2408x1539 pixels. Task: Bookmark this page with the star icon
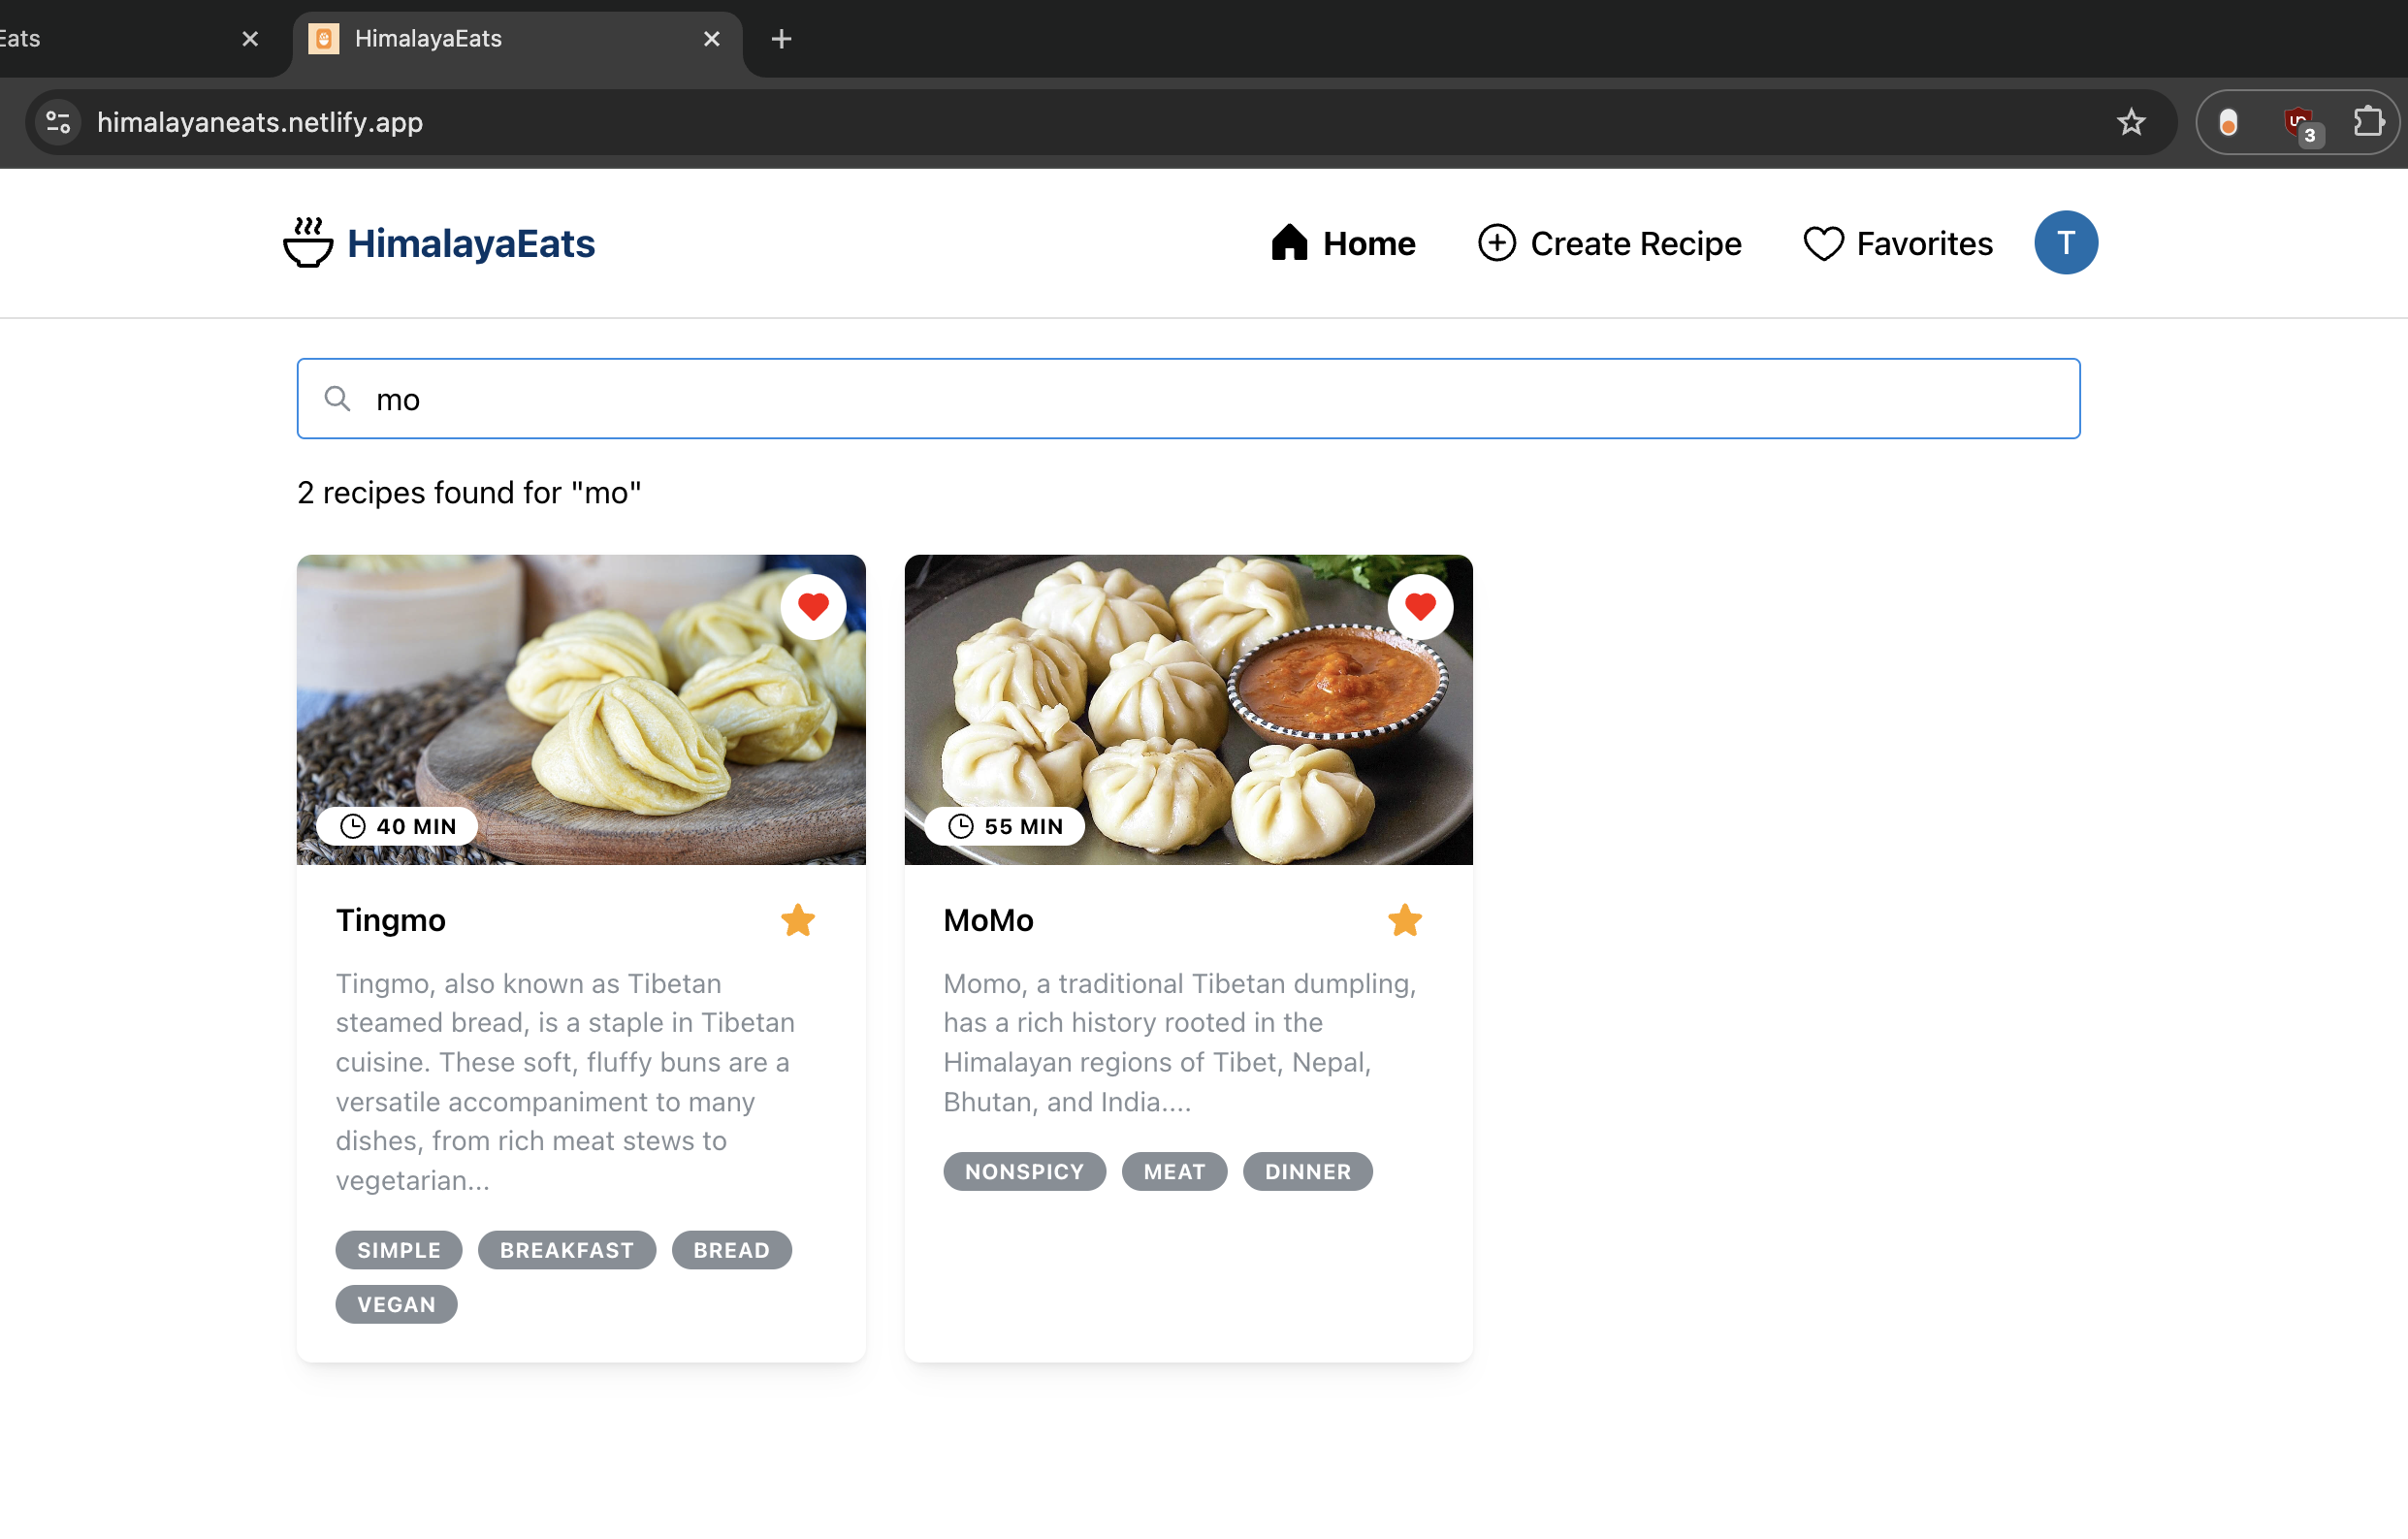[x=2131, y=122]
